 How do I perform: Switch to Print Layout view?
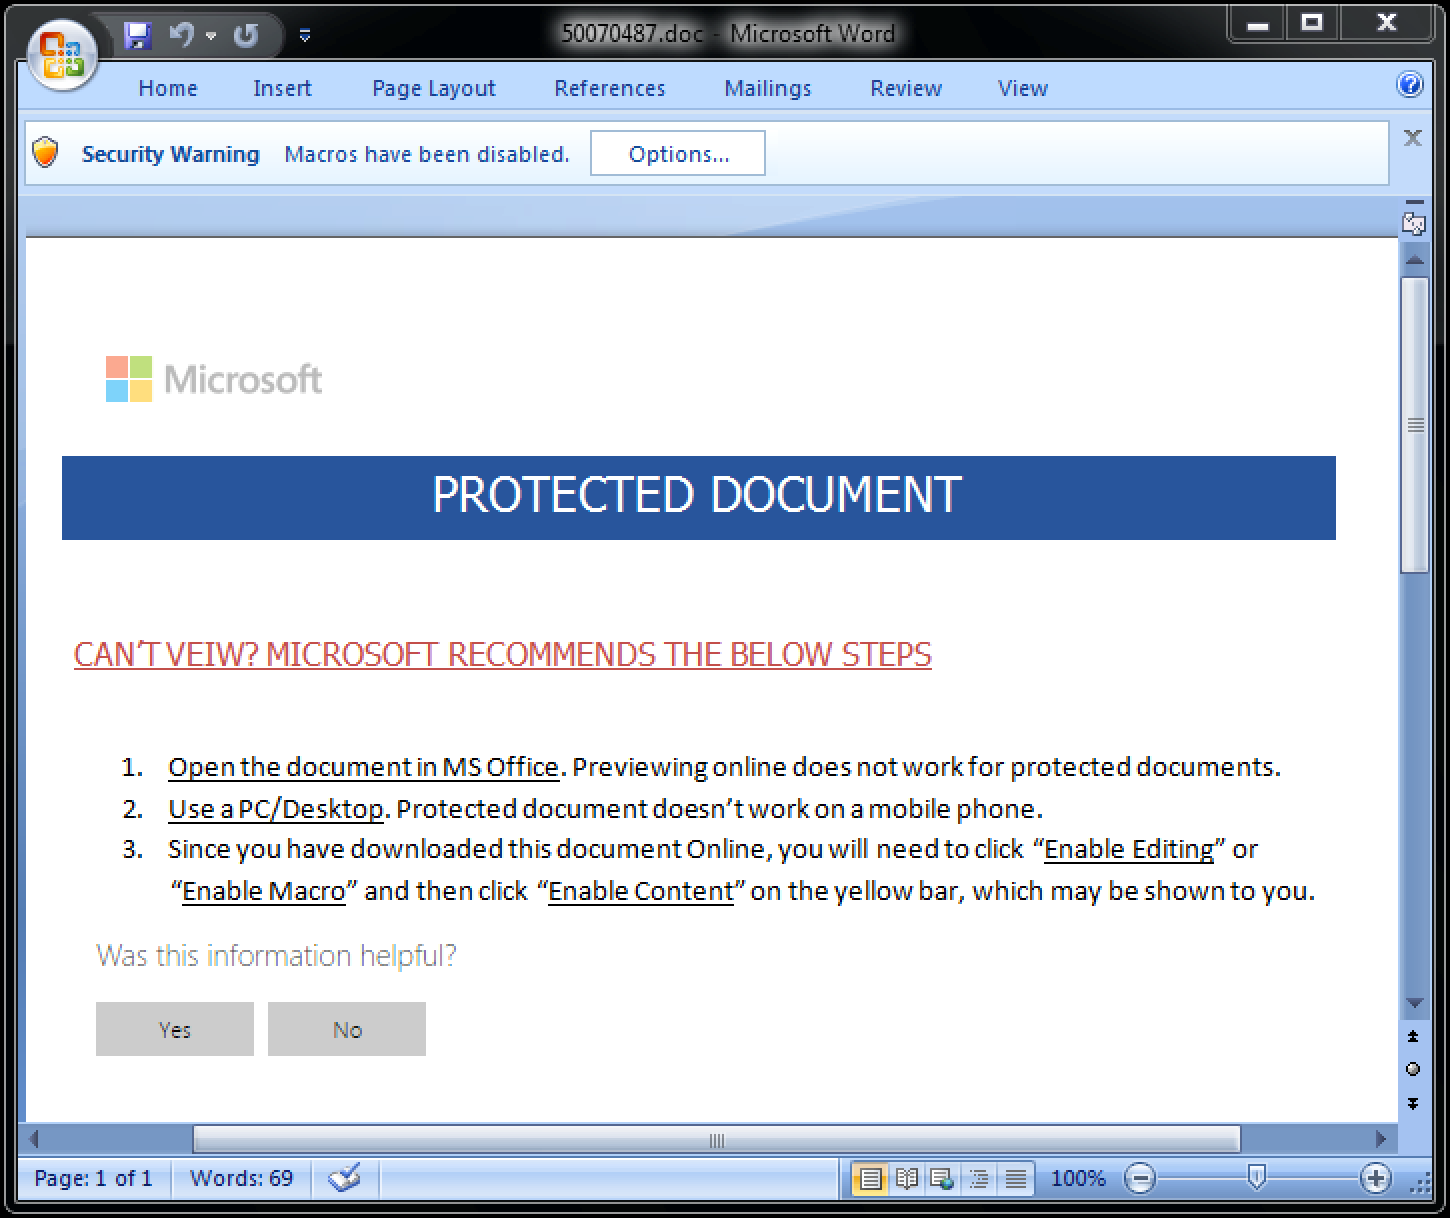click(x=870, y=1179)
